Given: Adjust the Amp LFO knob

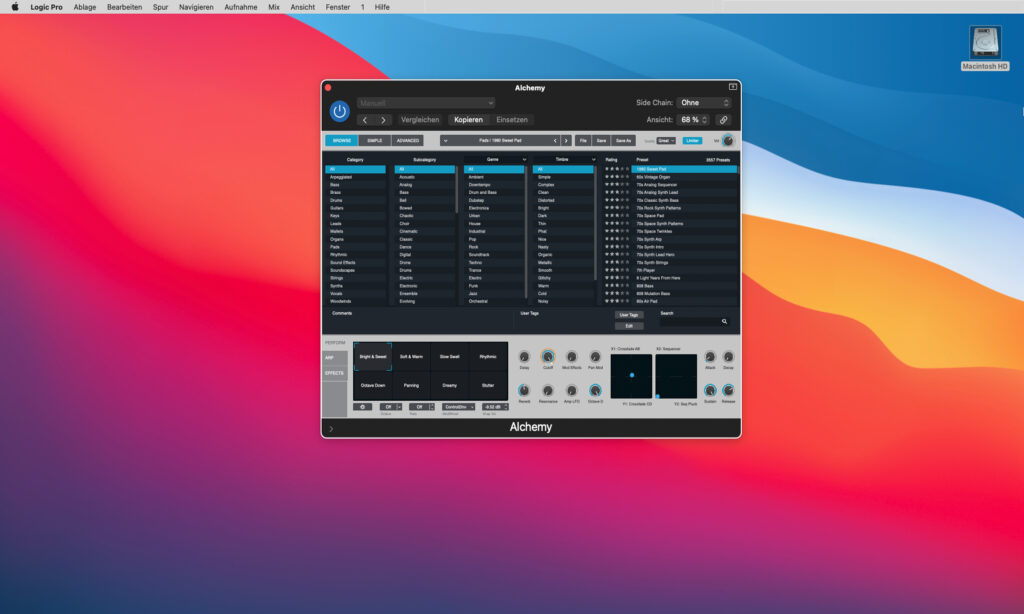Looking at the screenshot, I should 571,391.
